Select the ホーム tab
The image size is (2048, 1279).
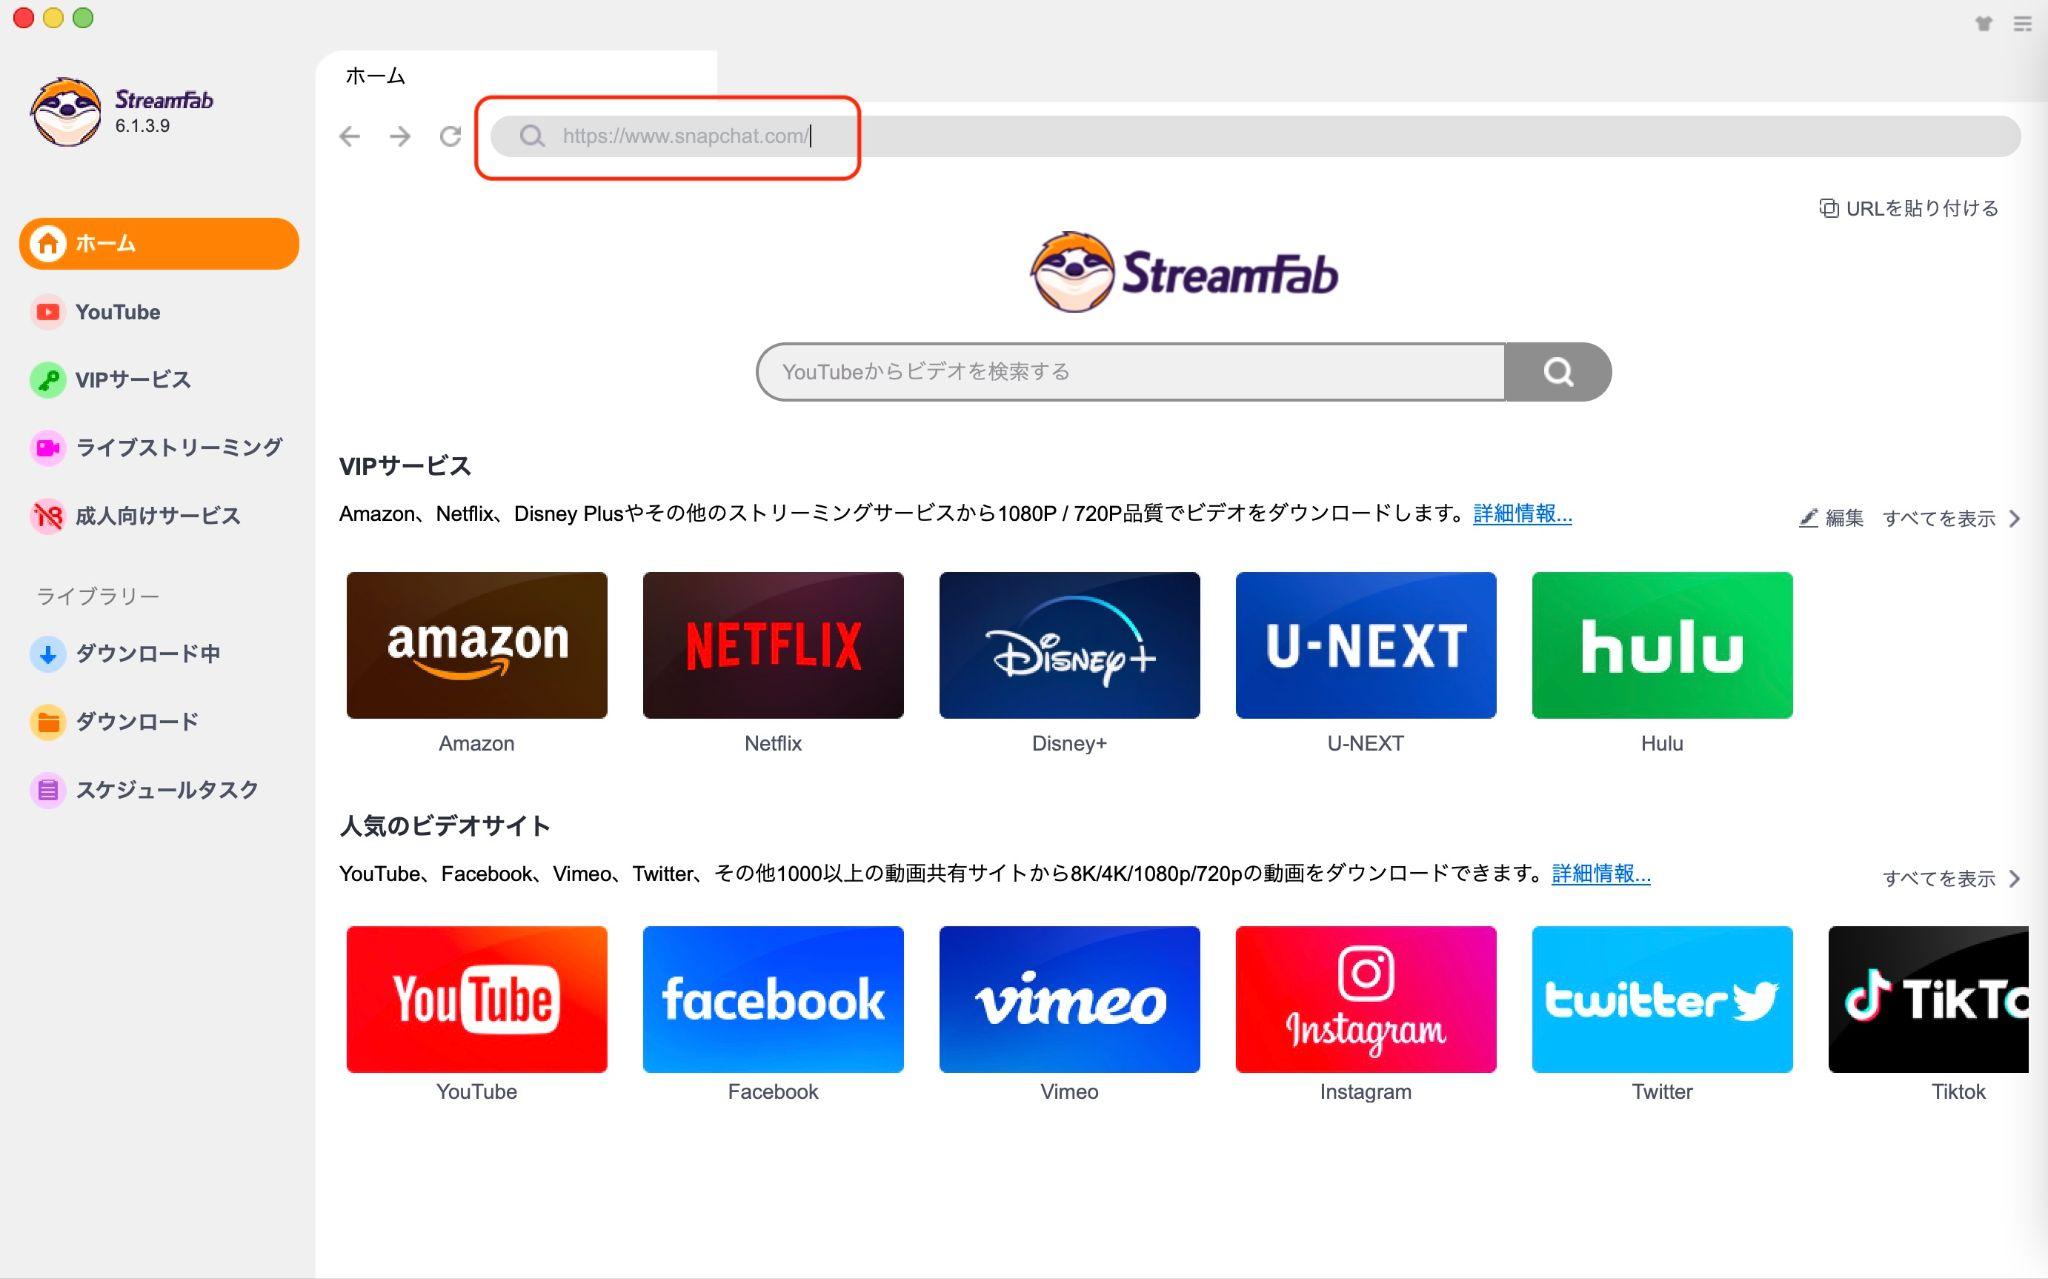pyautogui.click(x=516, y=76)
